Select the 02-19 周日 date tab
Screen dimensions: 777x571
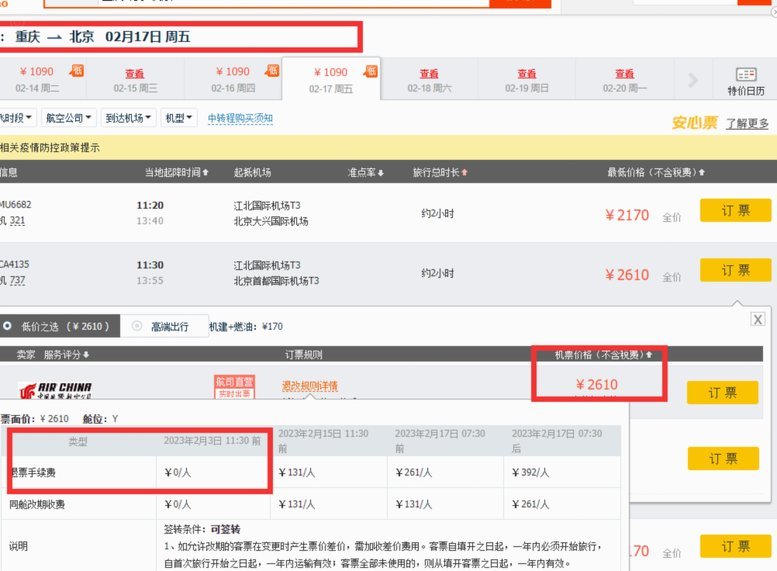[x=527, y=79]
